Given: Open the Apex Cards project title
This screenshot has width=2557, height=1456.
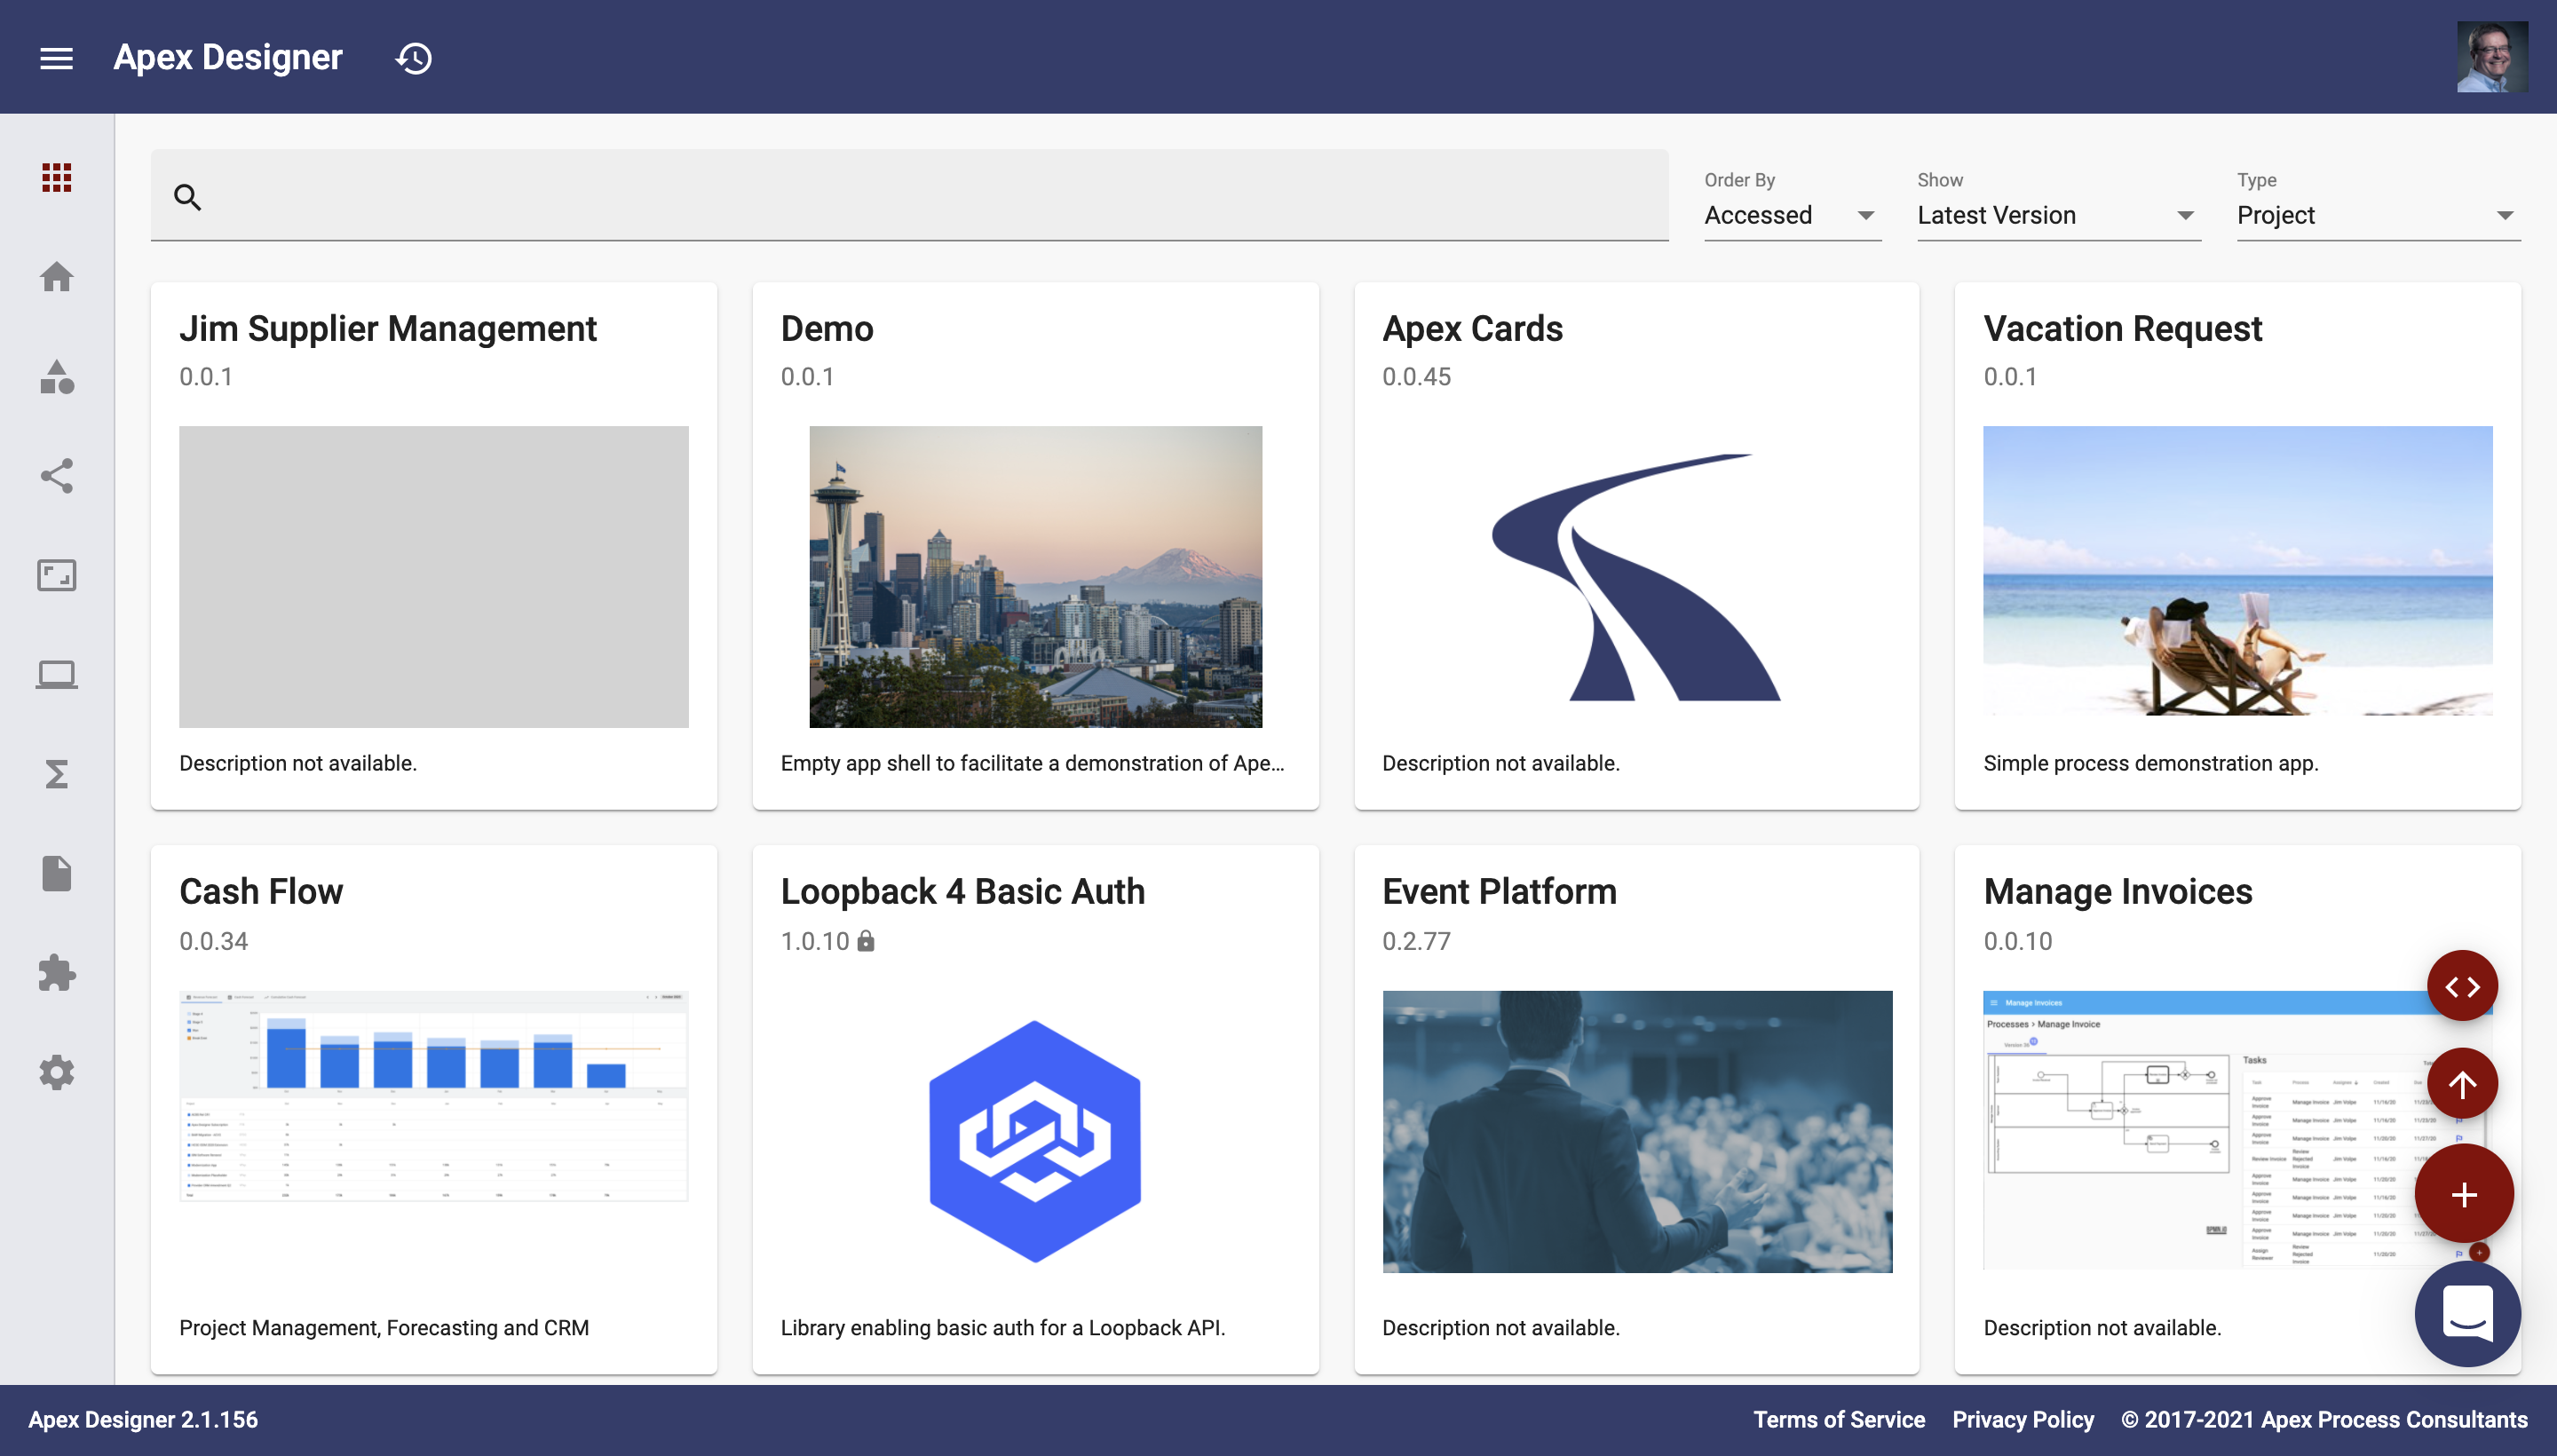Looking at the screenshot, I should click(x=1472, y=329).
